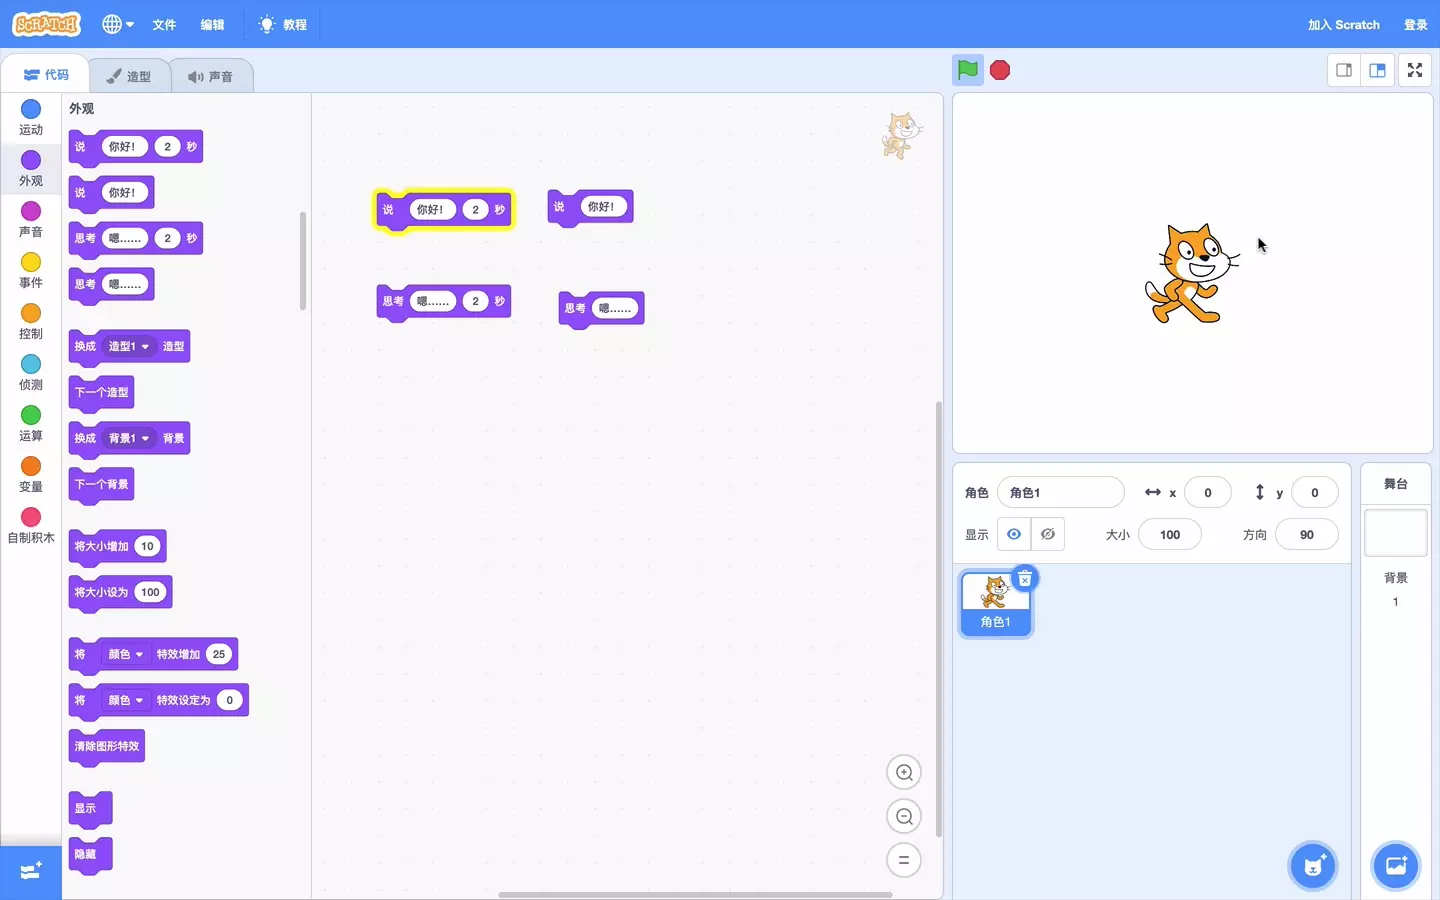Stop project with the red stop button
Image resolution: width=1440 pixels, height=900 pixels.
click(x=1000, y=70)
